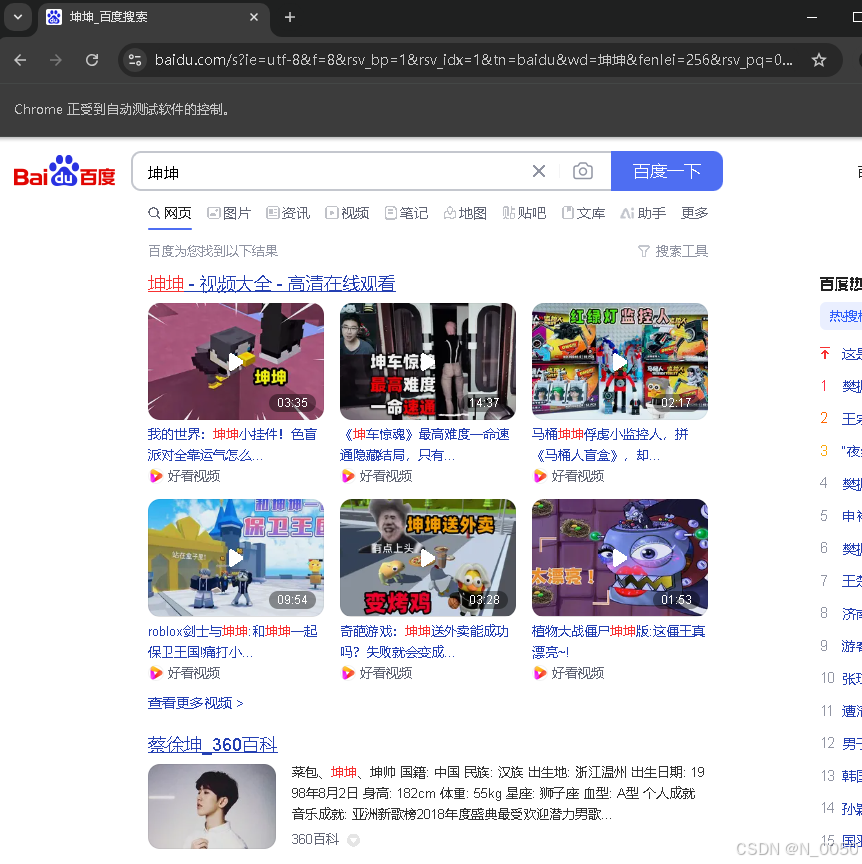This screenshot has height=864, width=862.
Task: Open the 马桶坤坤俘虏小监控人 video title
Action: 611,445
